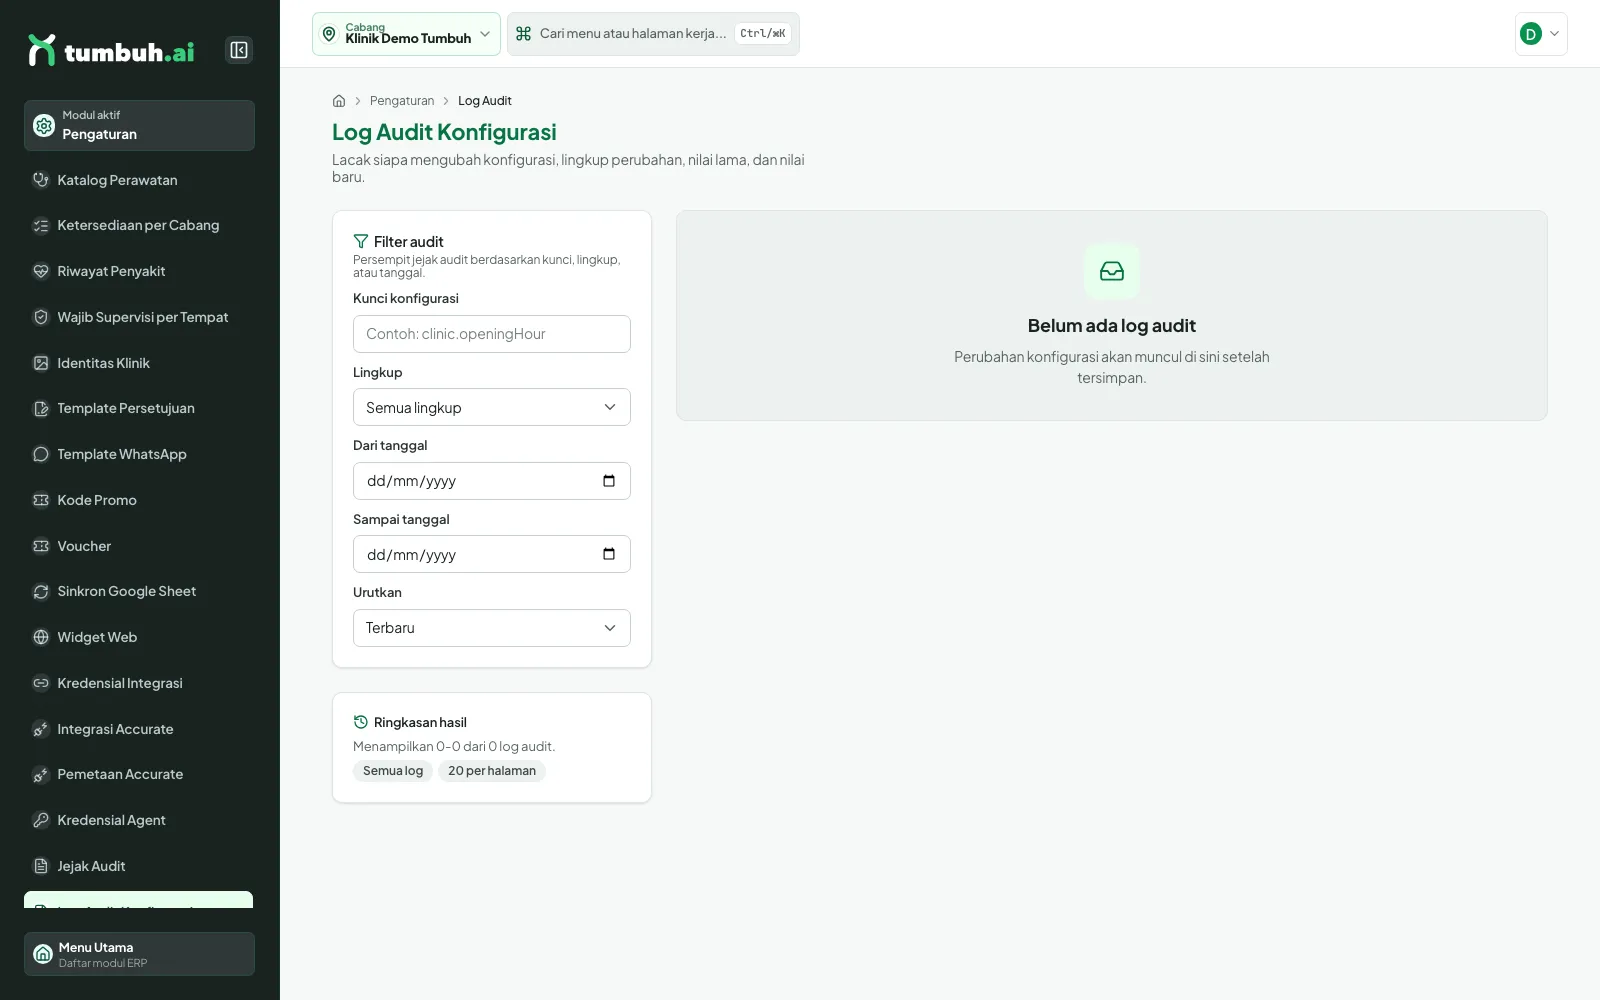The height and width of the screenshot is (1000, 1600).
Task: Click the Pemetaan Accurate plug icon
Action: (41, 775)
